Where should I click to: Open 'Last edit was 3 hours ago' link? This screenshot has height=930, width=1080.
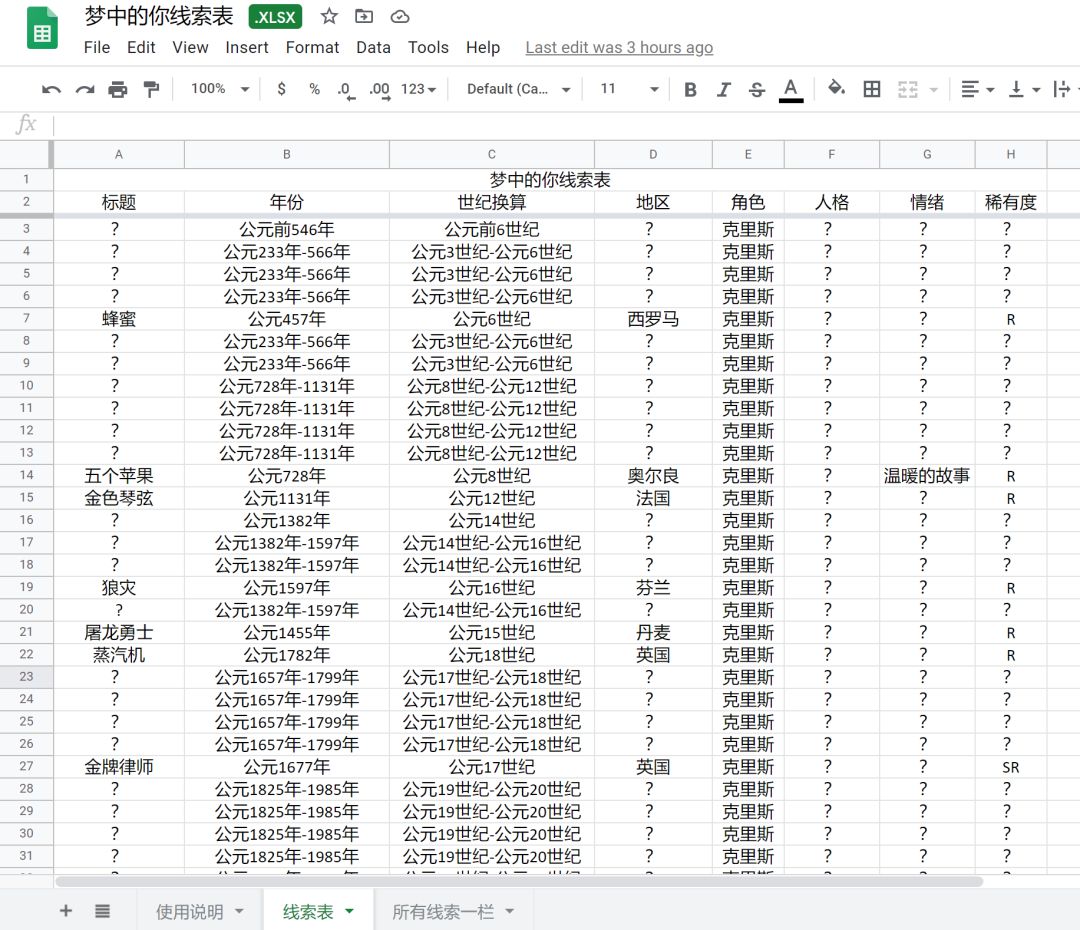pos(619,48)
